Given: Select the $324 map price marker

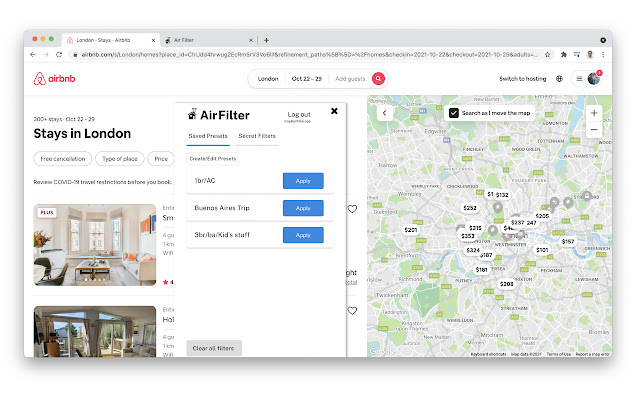Looking at the screenshot, I should click(473, 250).
